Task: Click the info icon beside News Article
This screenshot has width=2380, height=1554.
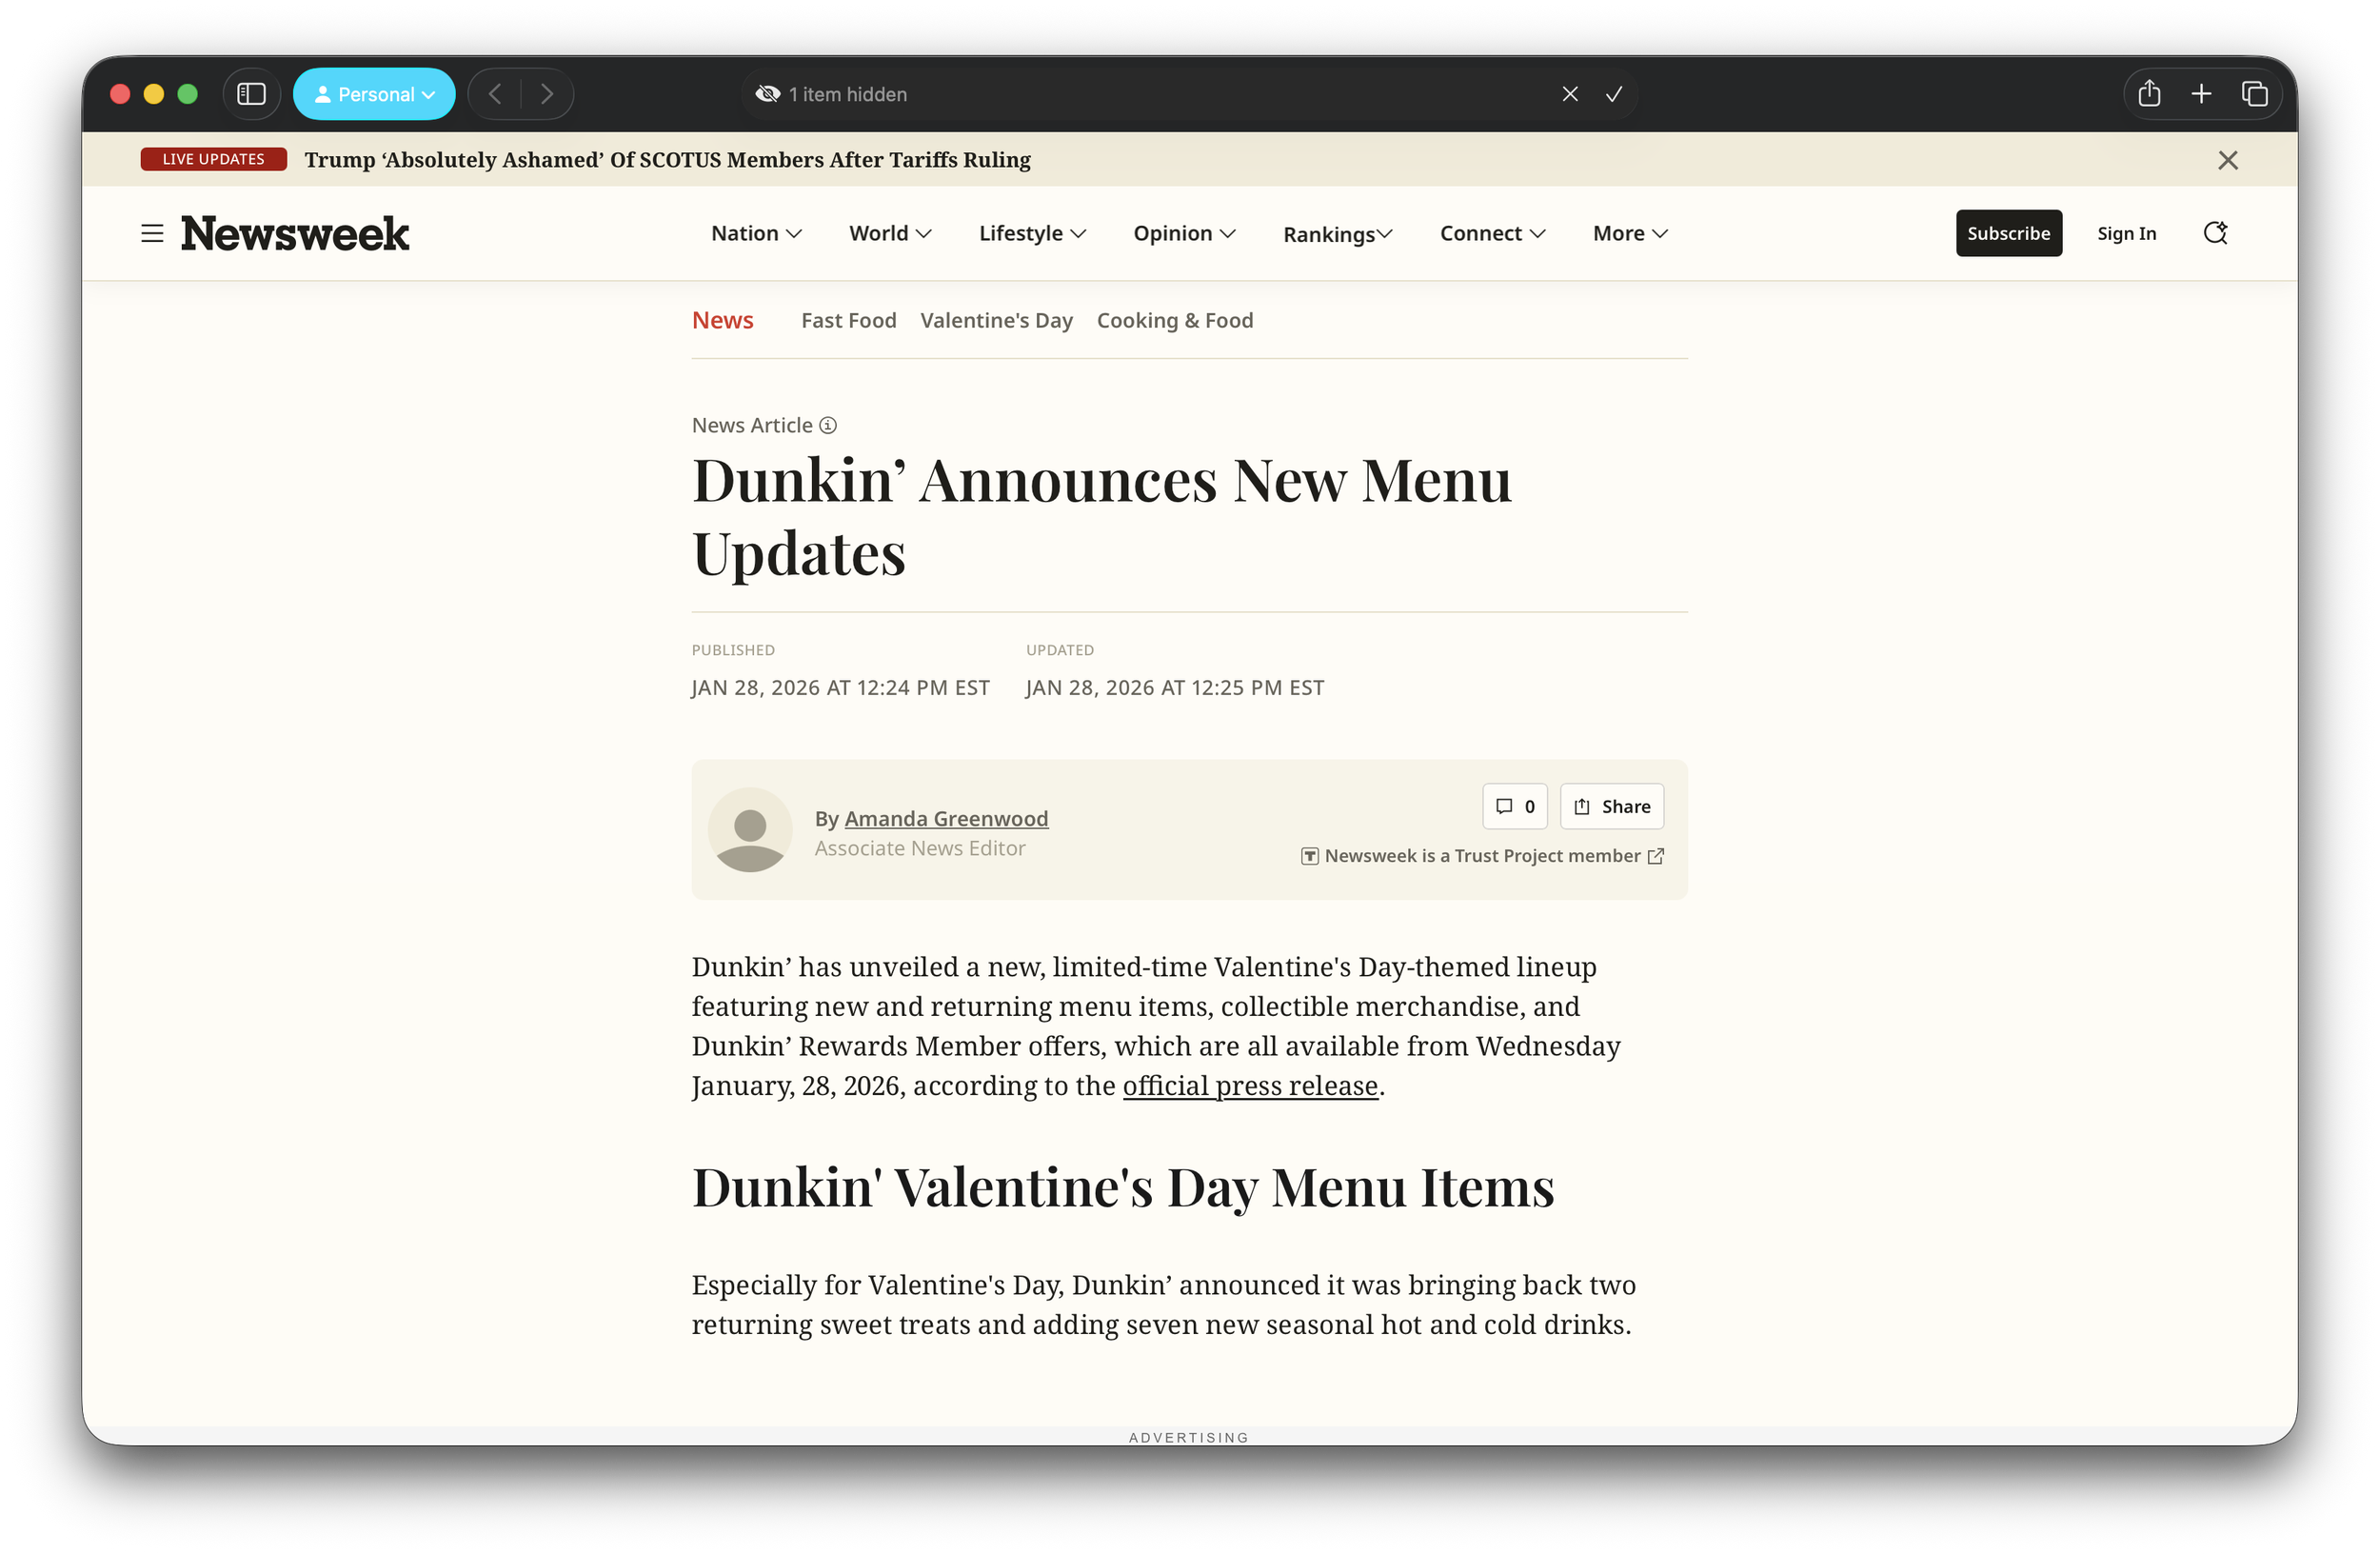Action: point(828,425)
